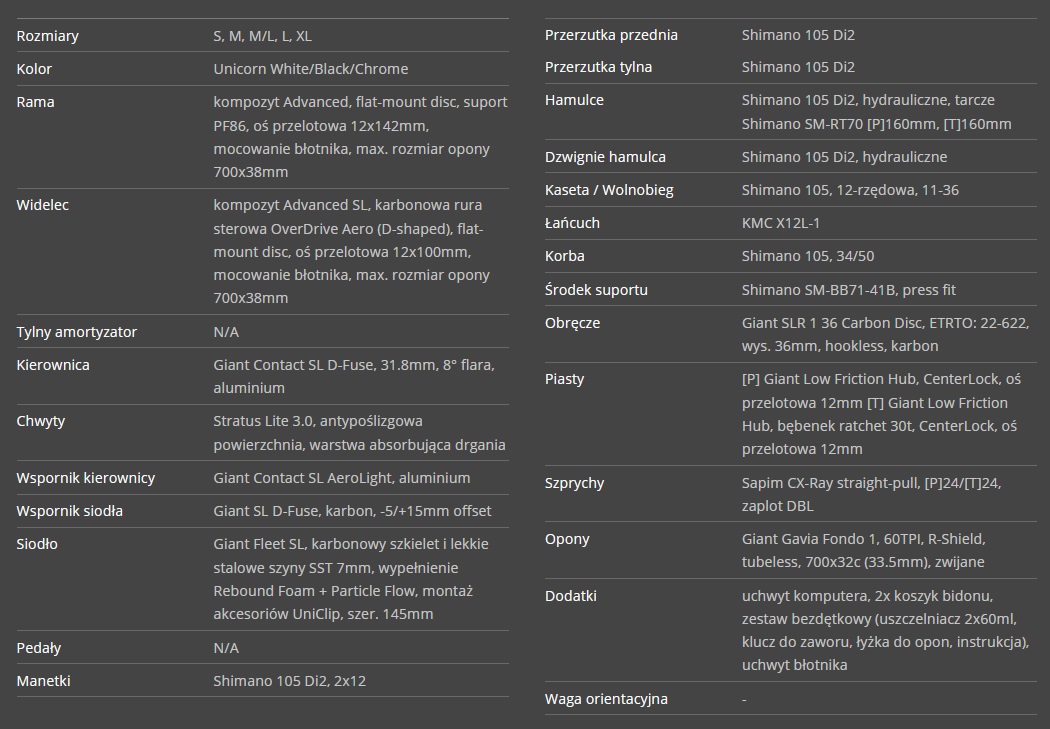Screen dimensions: 1050x729
Task: Click the Manetki Shimano 105 Di2, 2x12 value
Action: 289,681
